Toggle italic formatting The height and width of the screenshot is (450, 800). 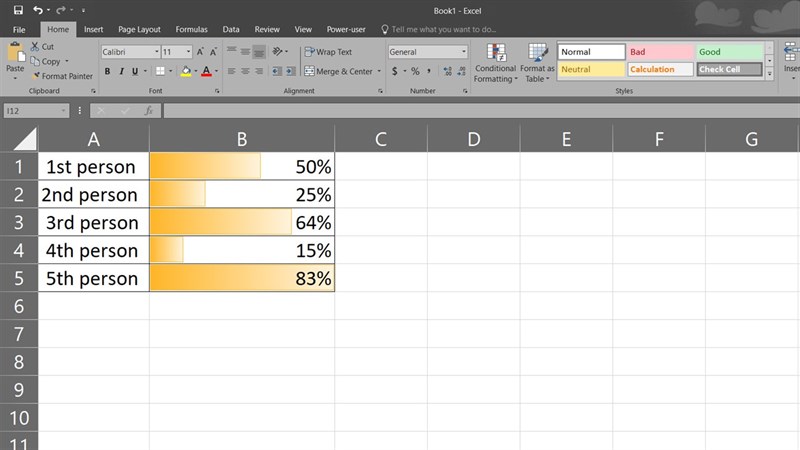point(121,71)
